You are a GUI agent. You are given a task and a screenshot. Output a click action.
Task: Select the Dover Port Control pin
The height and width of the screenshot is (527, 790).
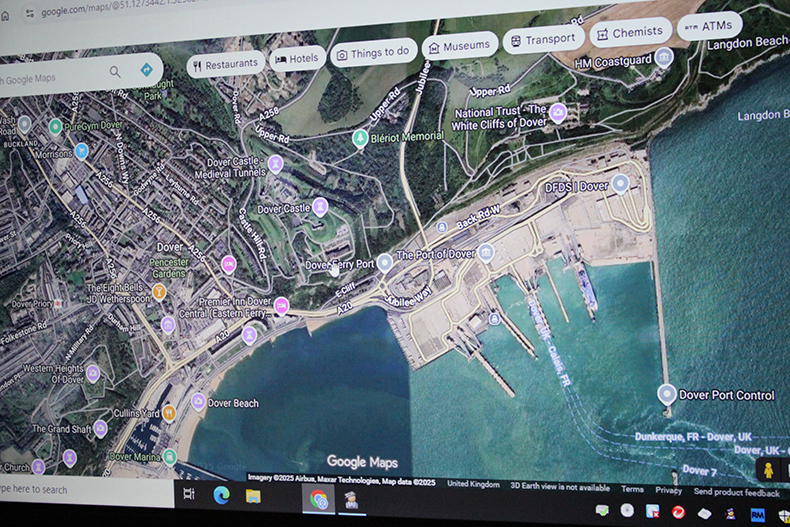click(666, 394)
